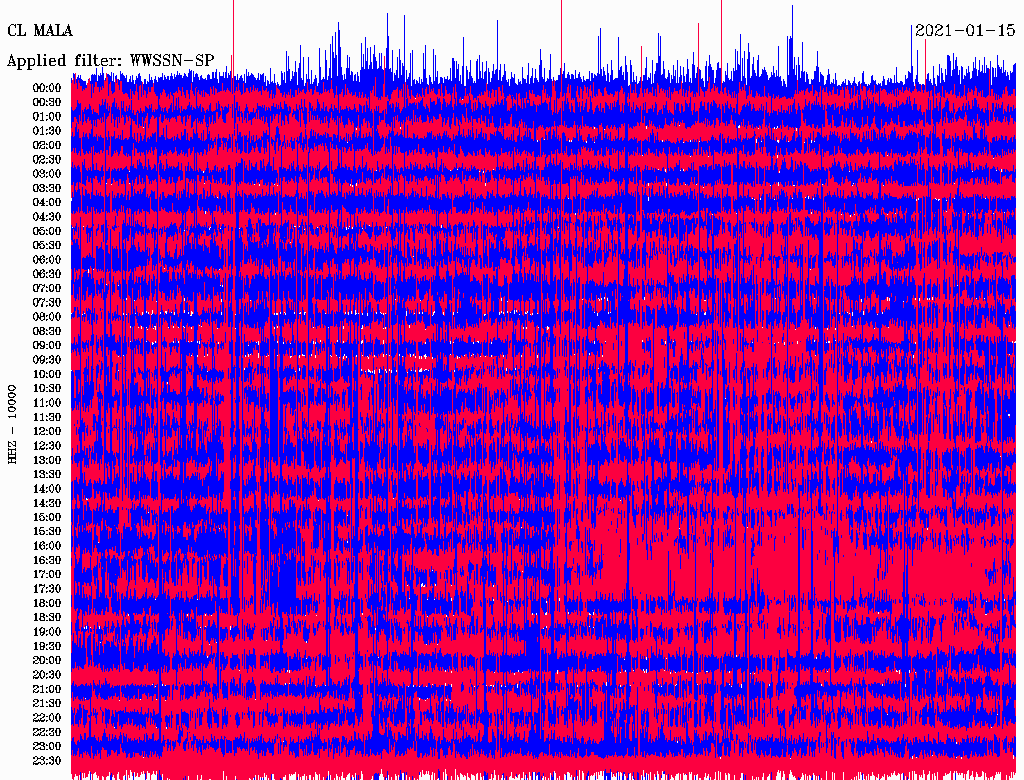Select the 15:30 time row label

(47, 532)
